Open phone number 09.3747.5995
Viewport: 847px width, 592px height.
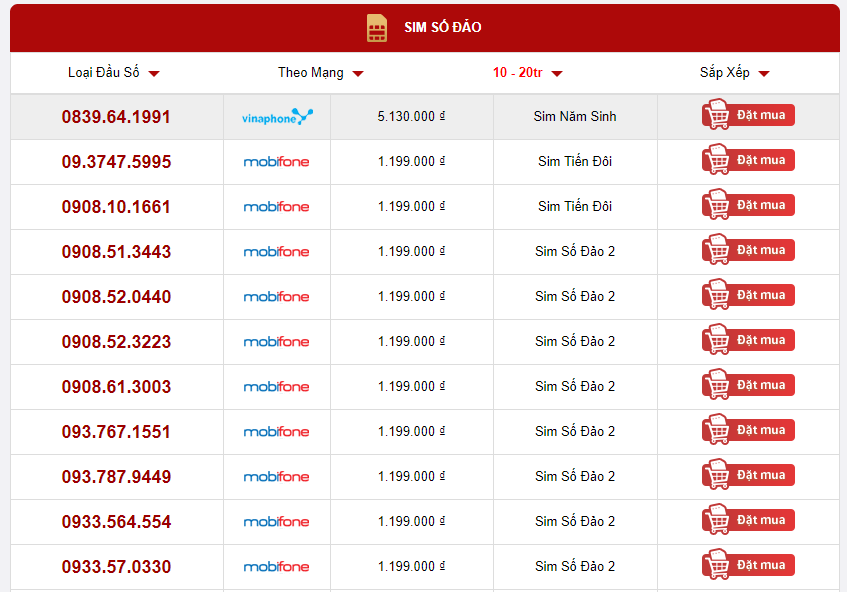pos(116,162)
